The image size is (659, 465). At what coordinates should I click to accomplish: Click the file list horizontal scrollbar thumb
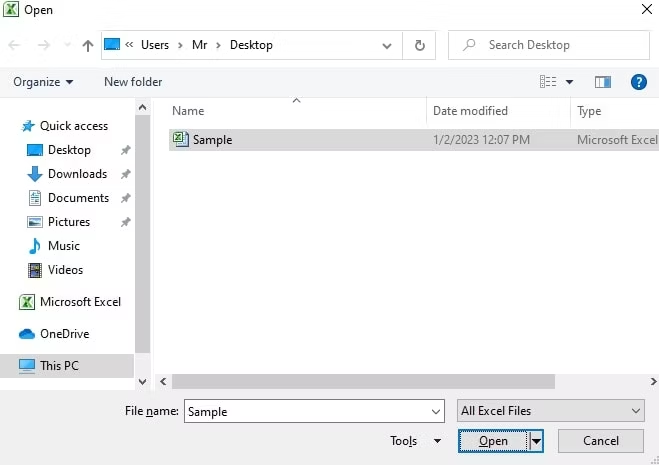click(363, 382)
